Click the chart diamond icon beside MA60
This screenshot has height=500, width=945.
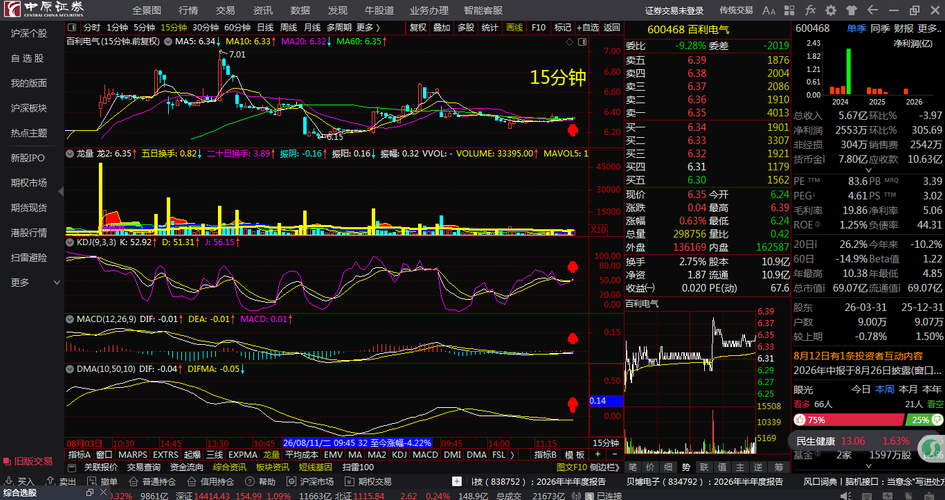[x=570, y=42]
